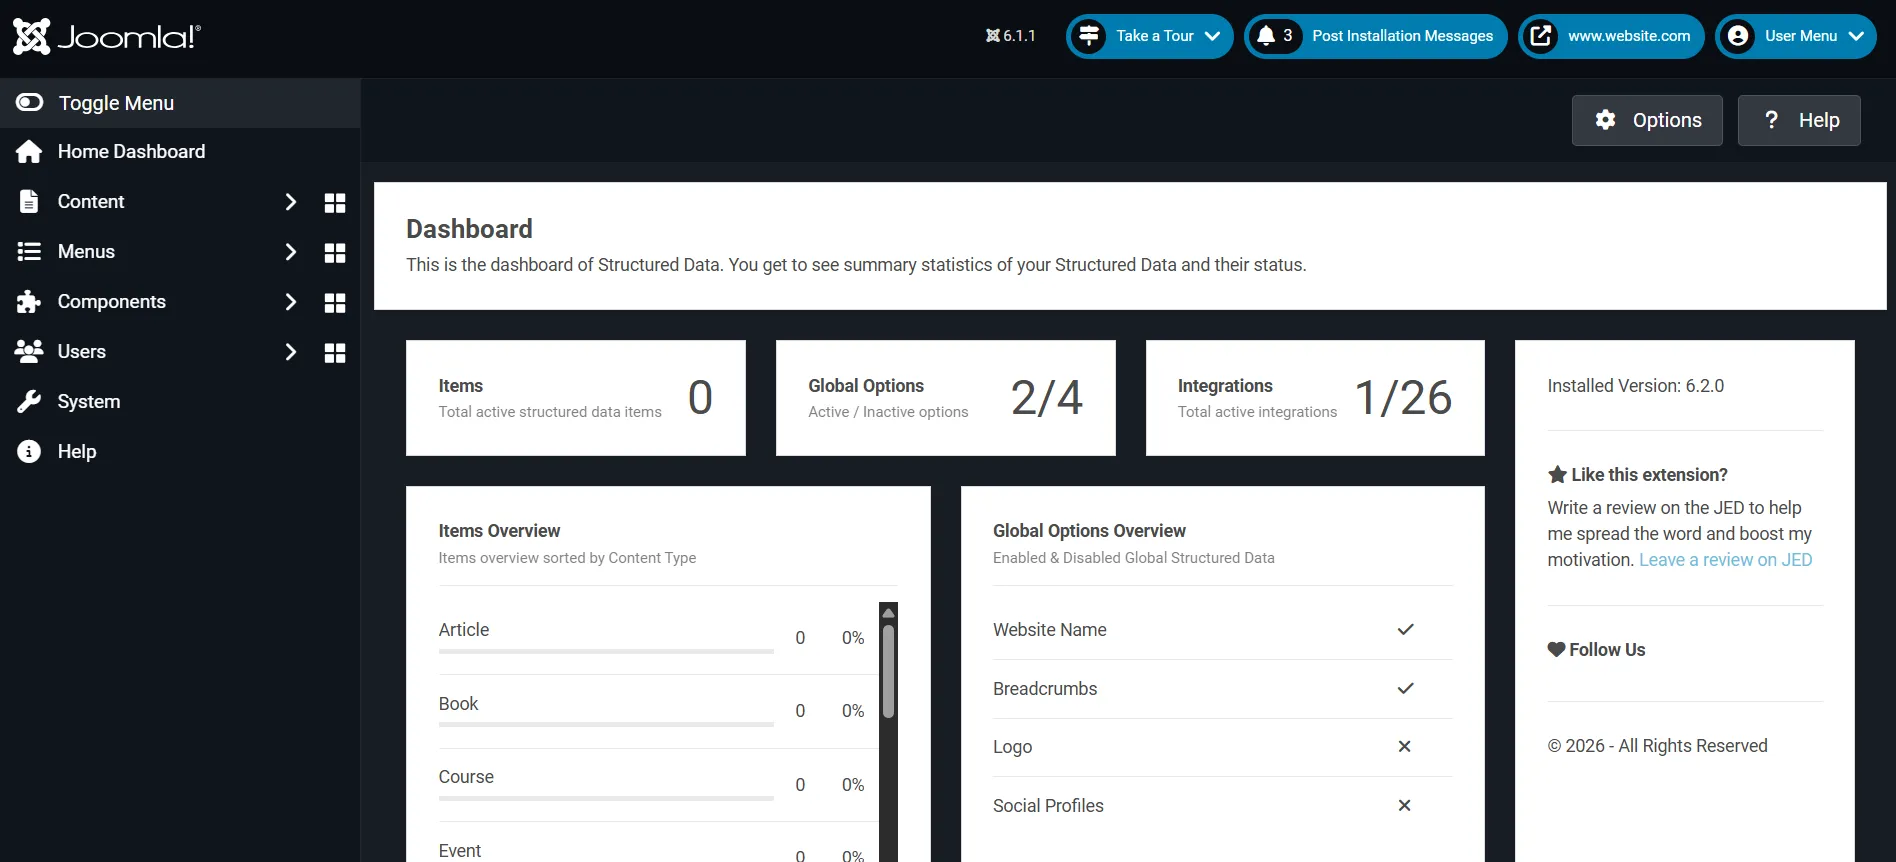The width and height of the screenshot is (1896, 862).
Task: Open Post Installation Messages
Action: tap(1375, 36)
